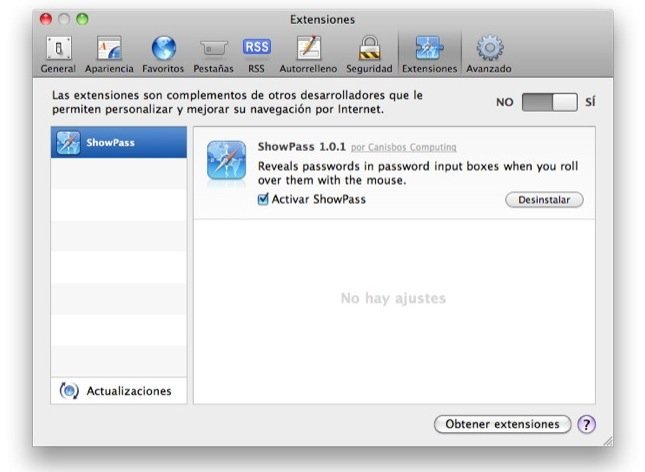Open the General preferences pane
Image resolution: width=645 pixels, height=472 pixels.
[x=58, y=55]
